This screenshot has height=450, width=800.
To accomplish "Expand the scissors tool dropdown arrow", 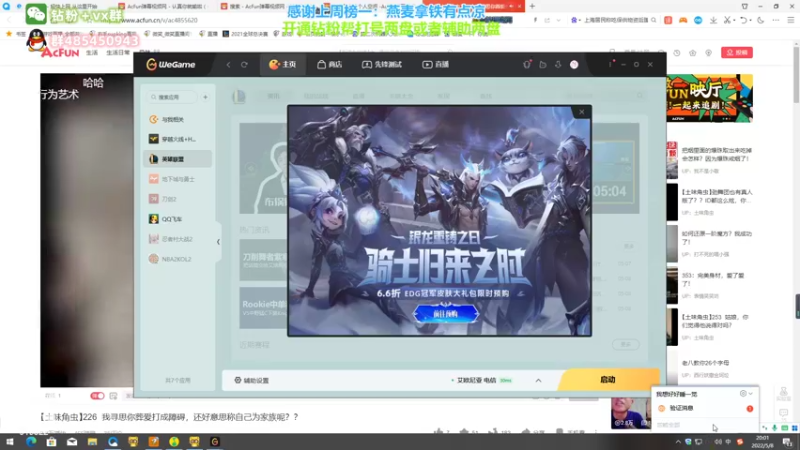I will [734, 20].
